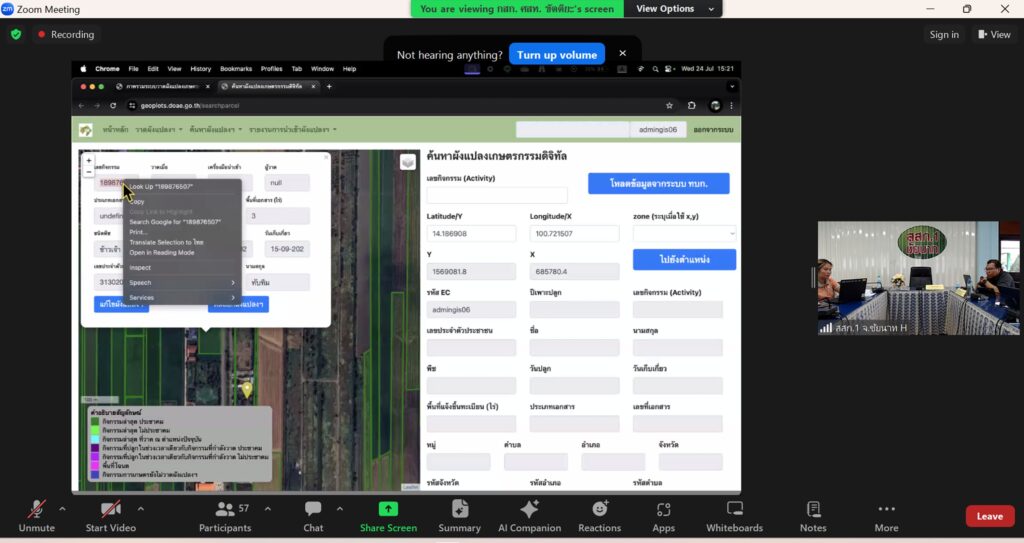This screenshot has width=1024, height=543.
Task: Click the green Share Screen icon
Action: [x=388, y=509]
